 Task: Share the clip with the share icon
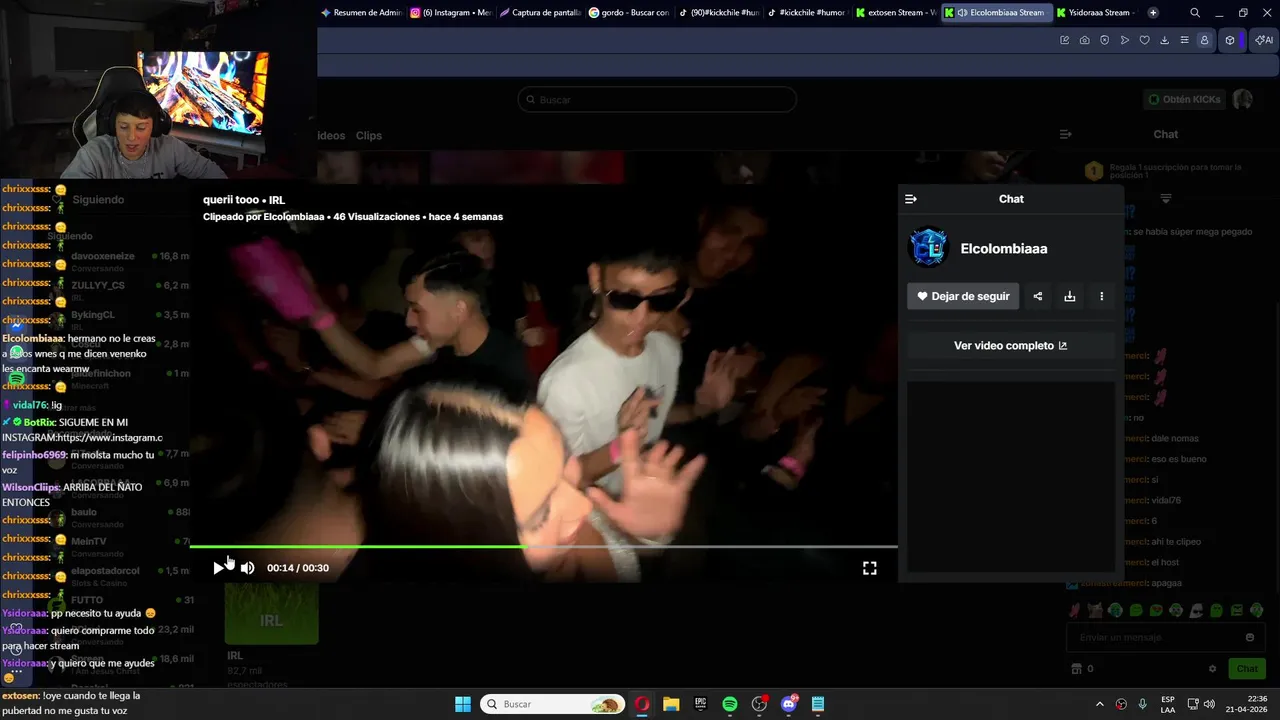tap(1038, 296)
